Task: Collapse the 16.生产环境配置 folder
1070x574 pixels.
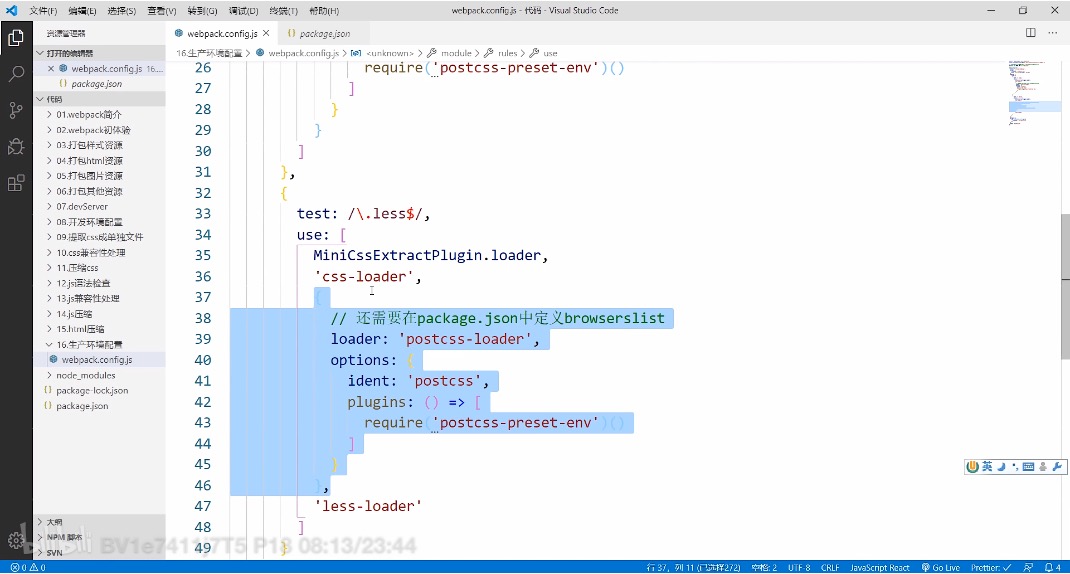Action: pos(100,345)
